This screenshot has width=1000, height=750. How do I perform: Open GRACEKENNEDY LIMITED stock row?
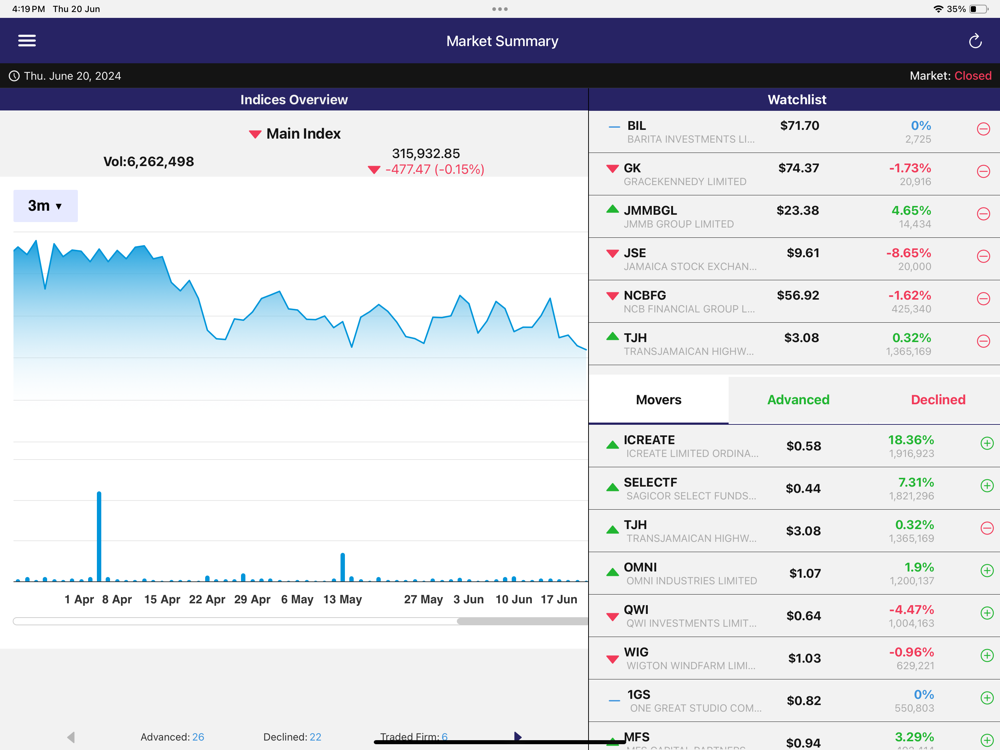coord(794,174)
